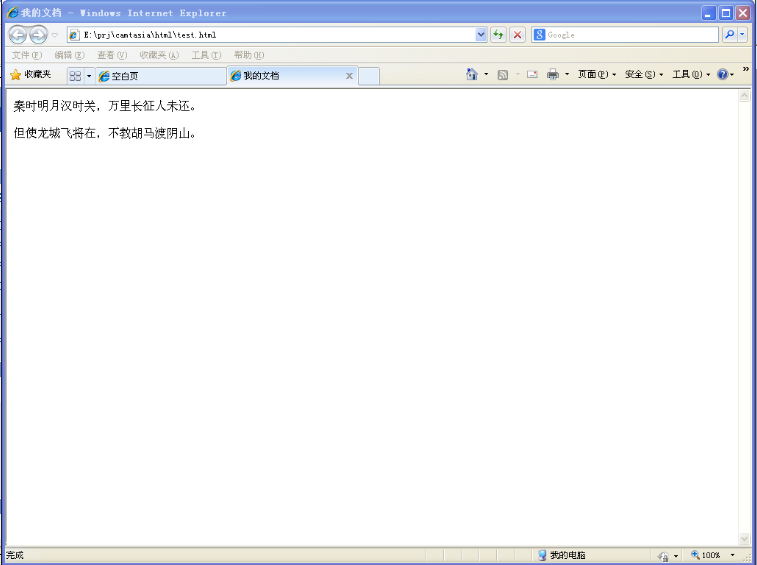Open the 查看(V) menu

tap(111, 55)
